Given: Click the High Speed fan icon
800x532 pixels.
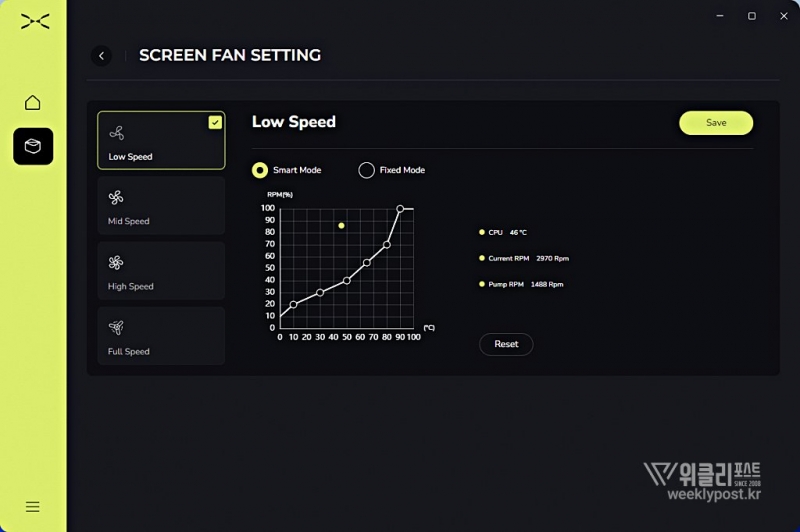Looking at the screenshot, I should (x=116, y=263).
